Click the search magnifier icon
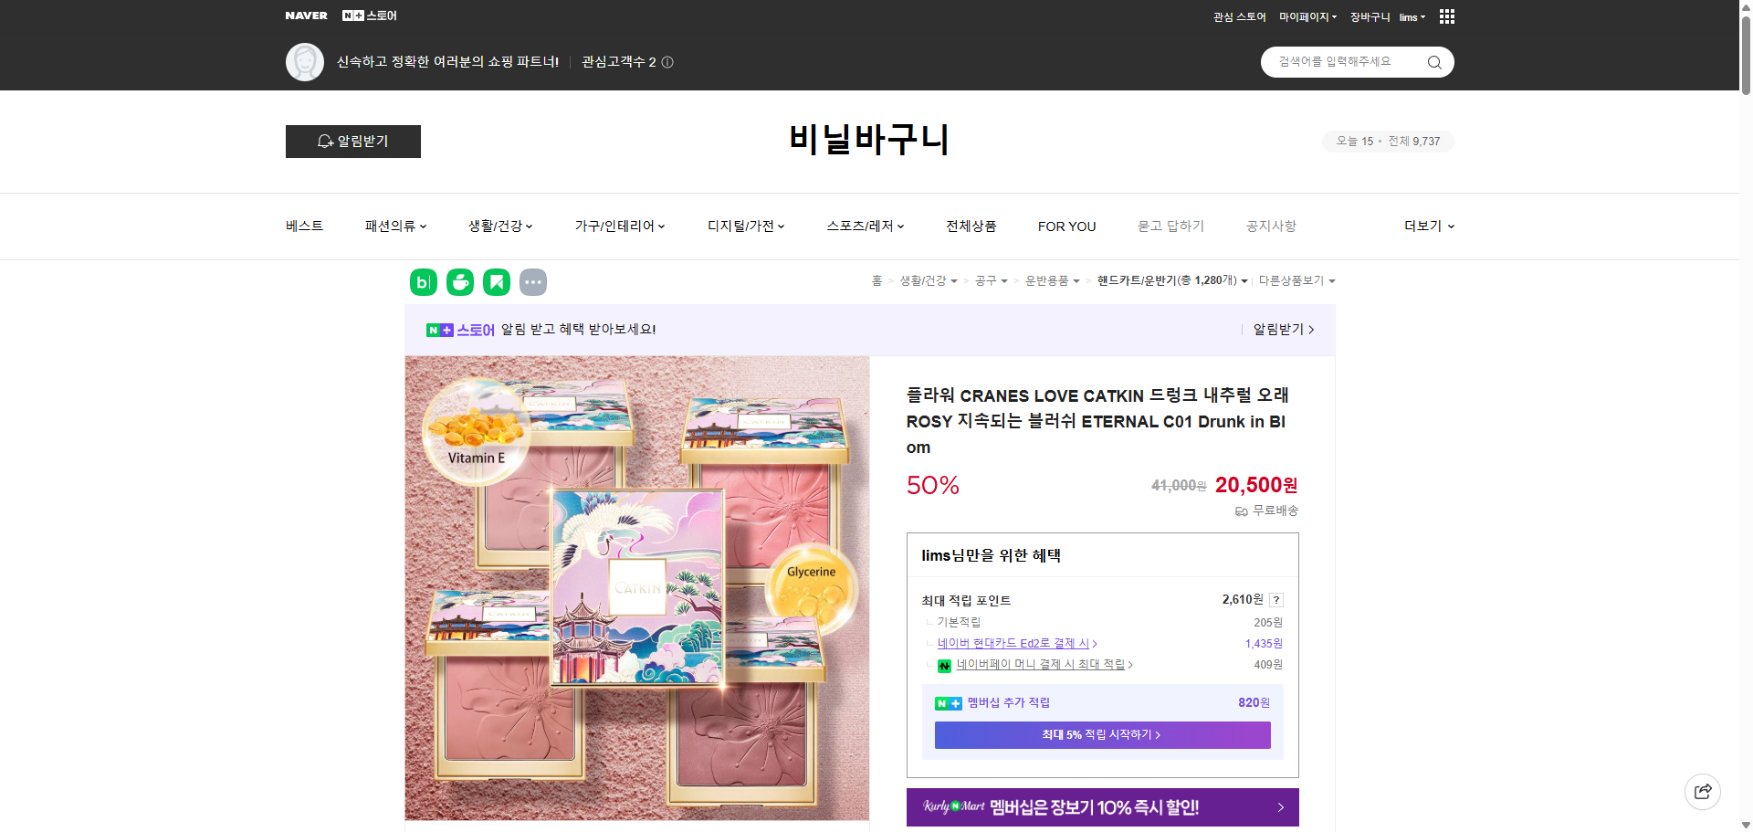This screenshot has width=1753, height=832. tap(1434, 62)
